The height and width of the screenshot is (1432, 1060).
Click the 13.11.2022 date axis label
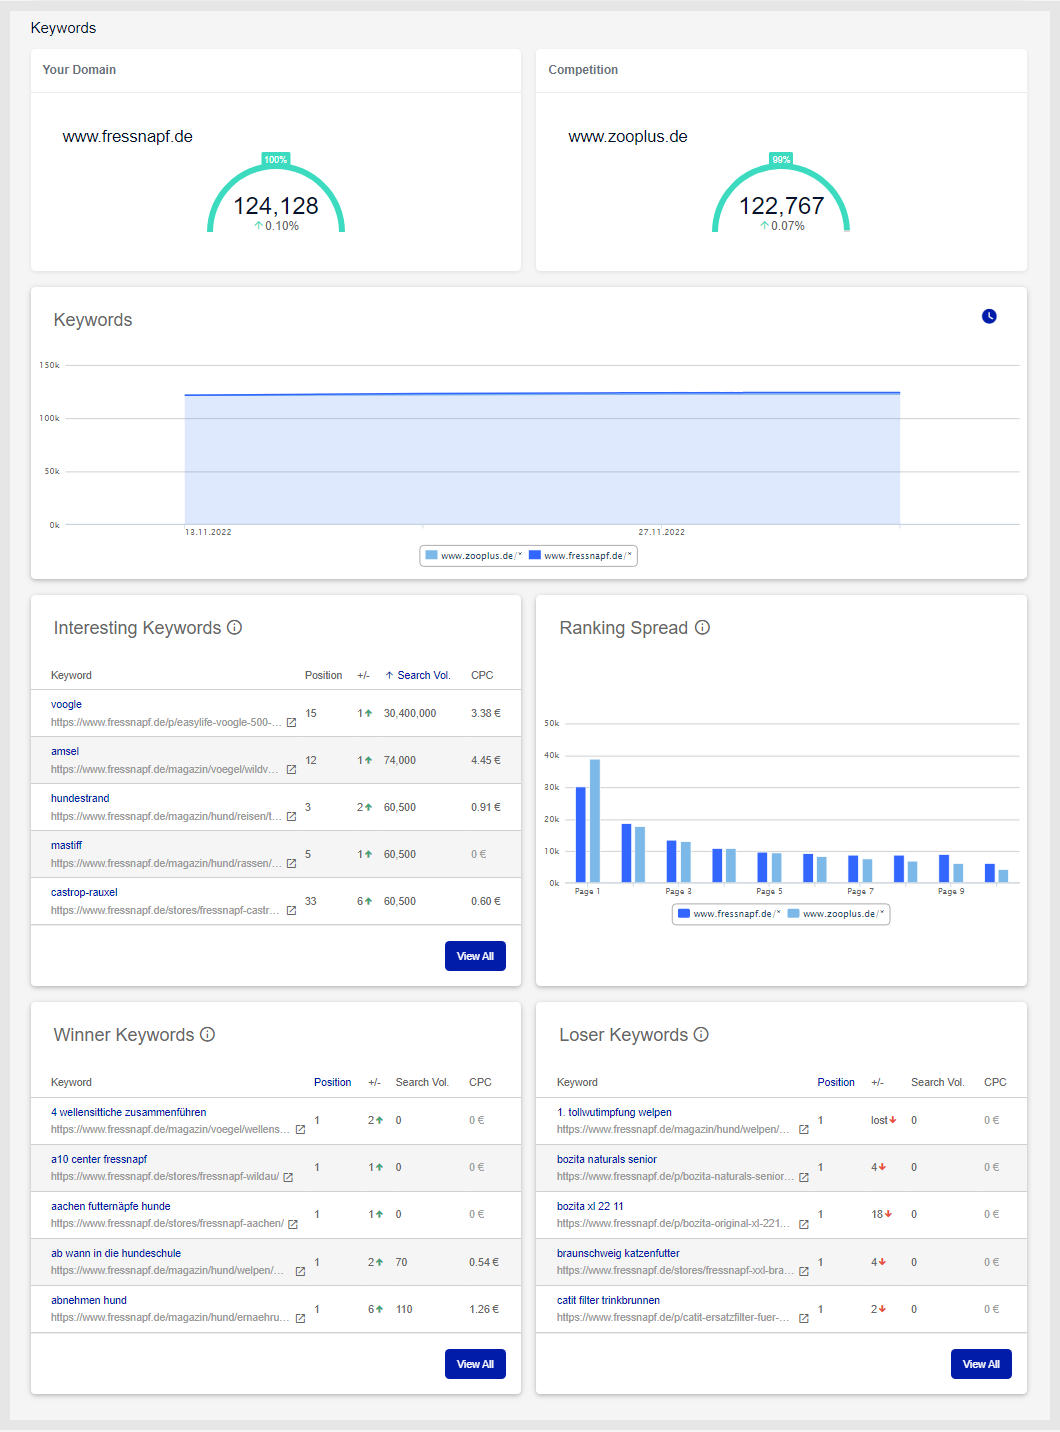point(208,532)
